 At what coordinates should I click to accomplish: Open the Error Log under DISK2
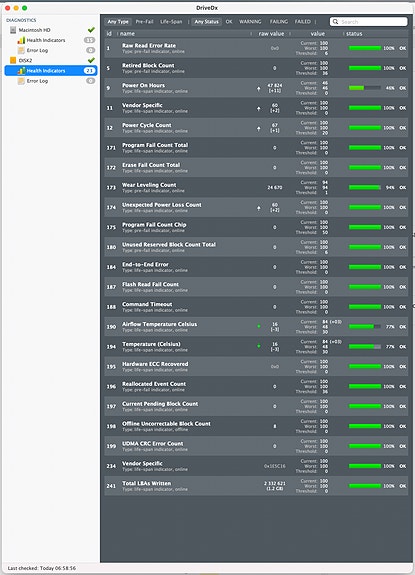pos(37,81)
